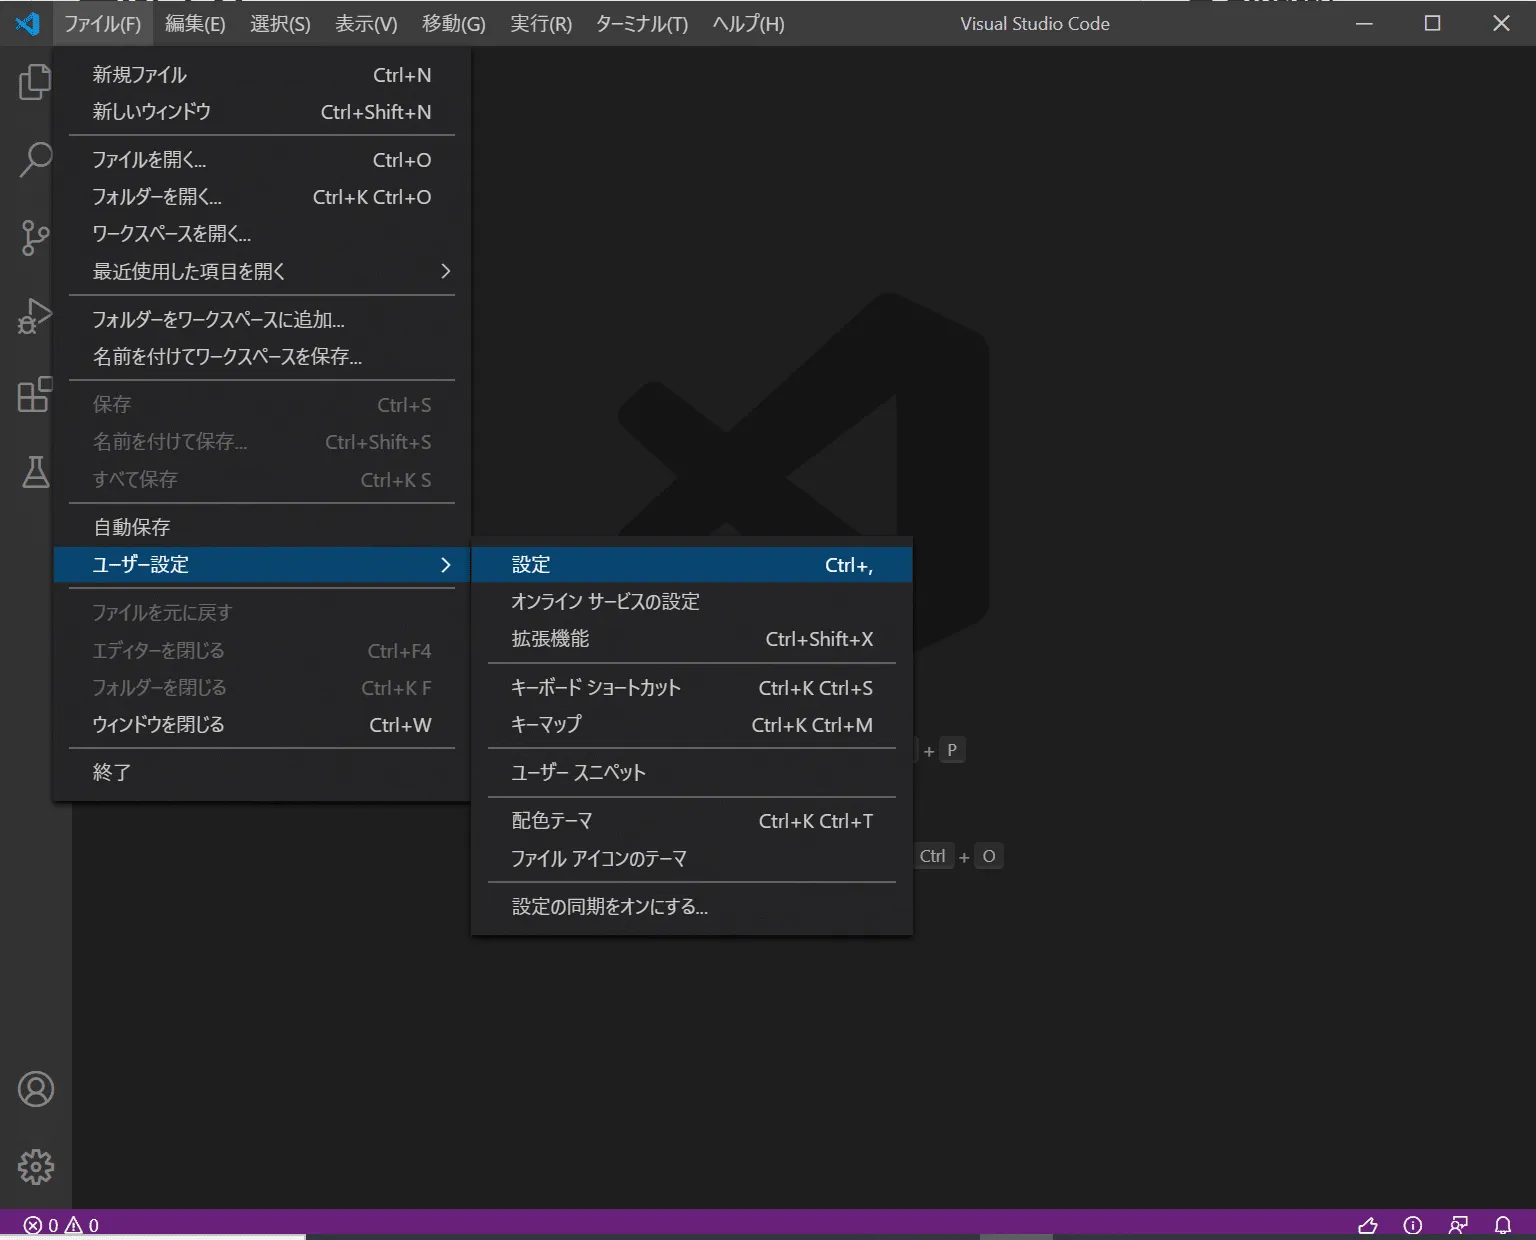Viewport: 1536px width, 1240px height.
Task: Open the Search view in activity bar
Action: coord(35,160)
